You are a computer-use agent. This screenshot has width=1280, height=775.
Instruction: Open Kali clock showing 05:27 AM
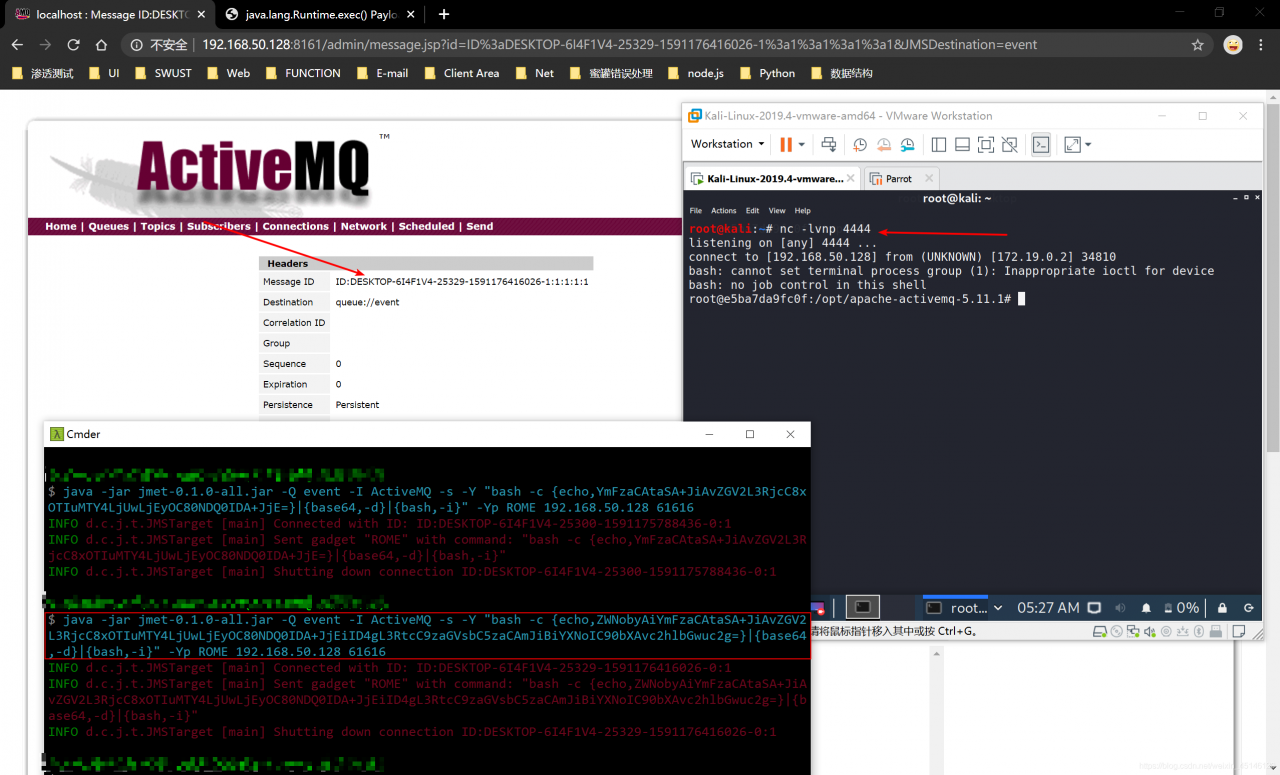pyautogui.click(x=1048, y=607)
